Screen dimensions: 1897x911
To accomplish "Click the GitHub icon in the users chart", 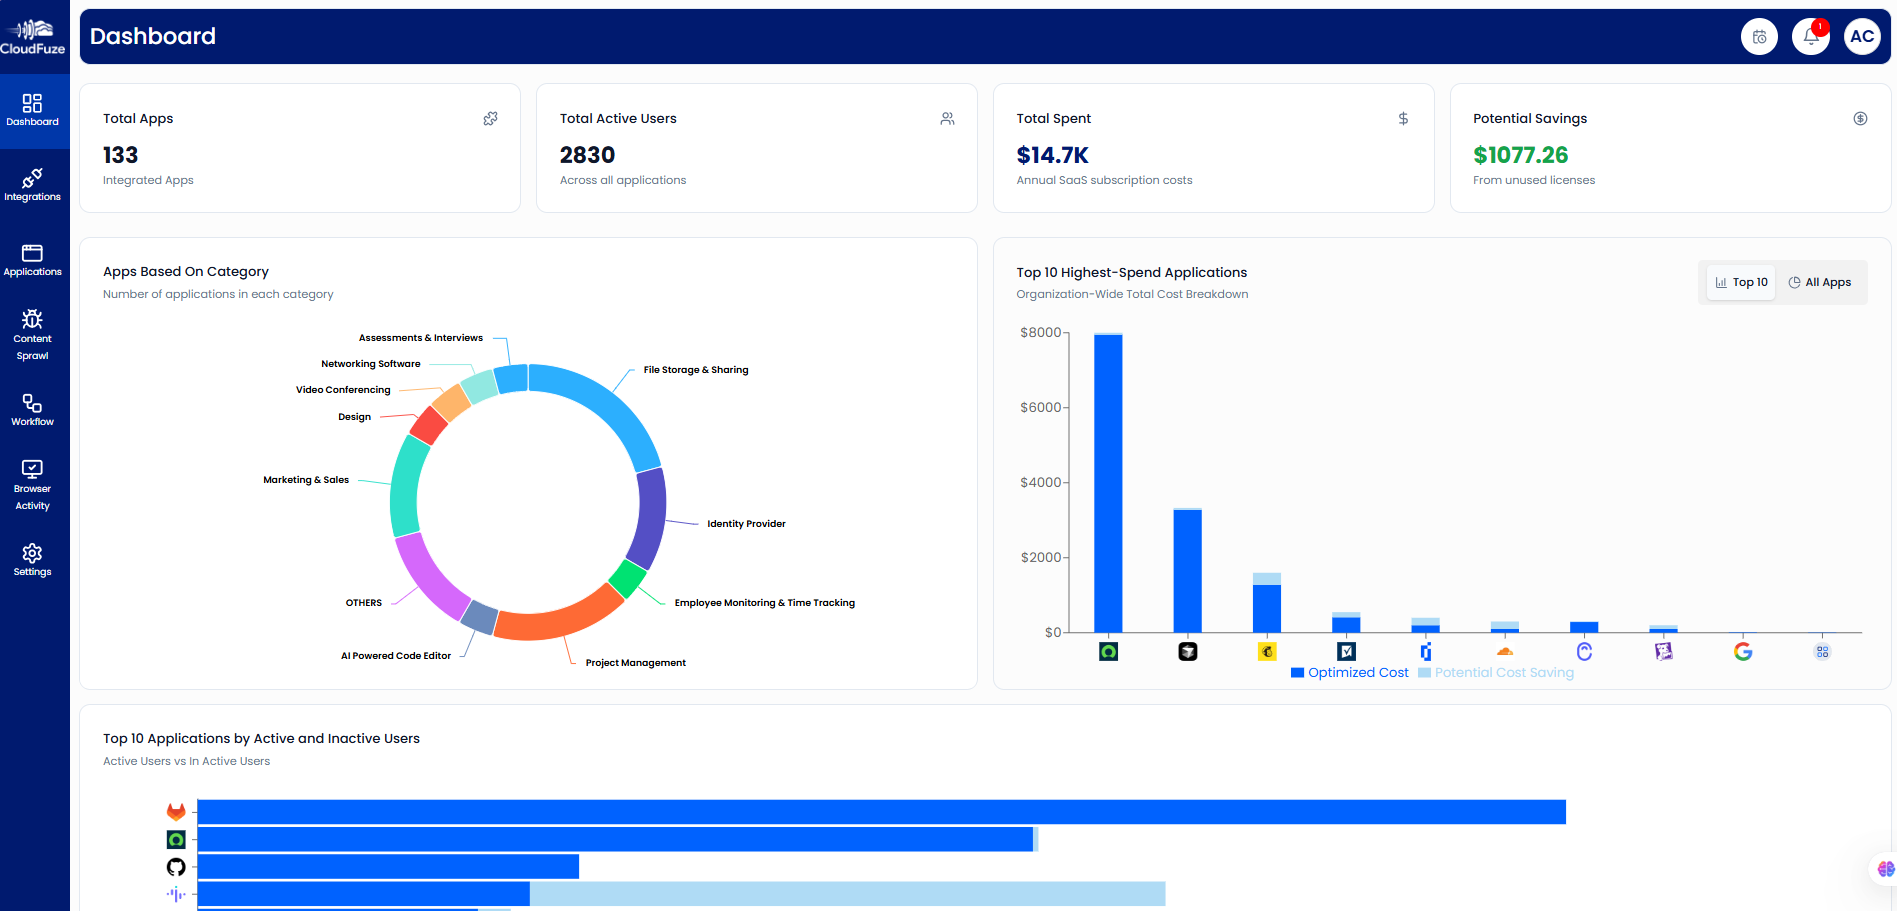I will point(176,867).
